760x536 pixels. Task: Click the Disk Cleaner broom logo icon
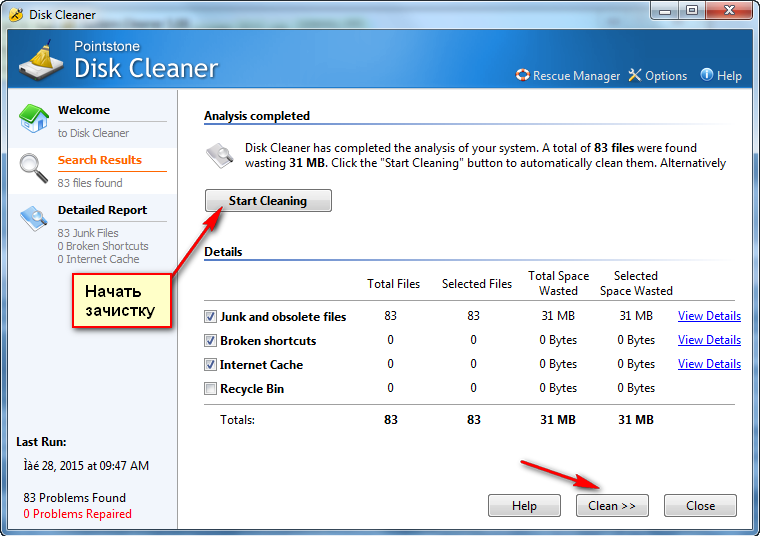tap(41, 61)
